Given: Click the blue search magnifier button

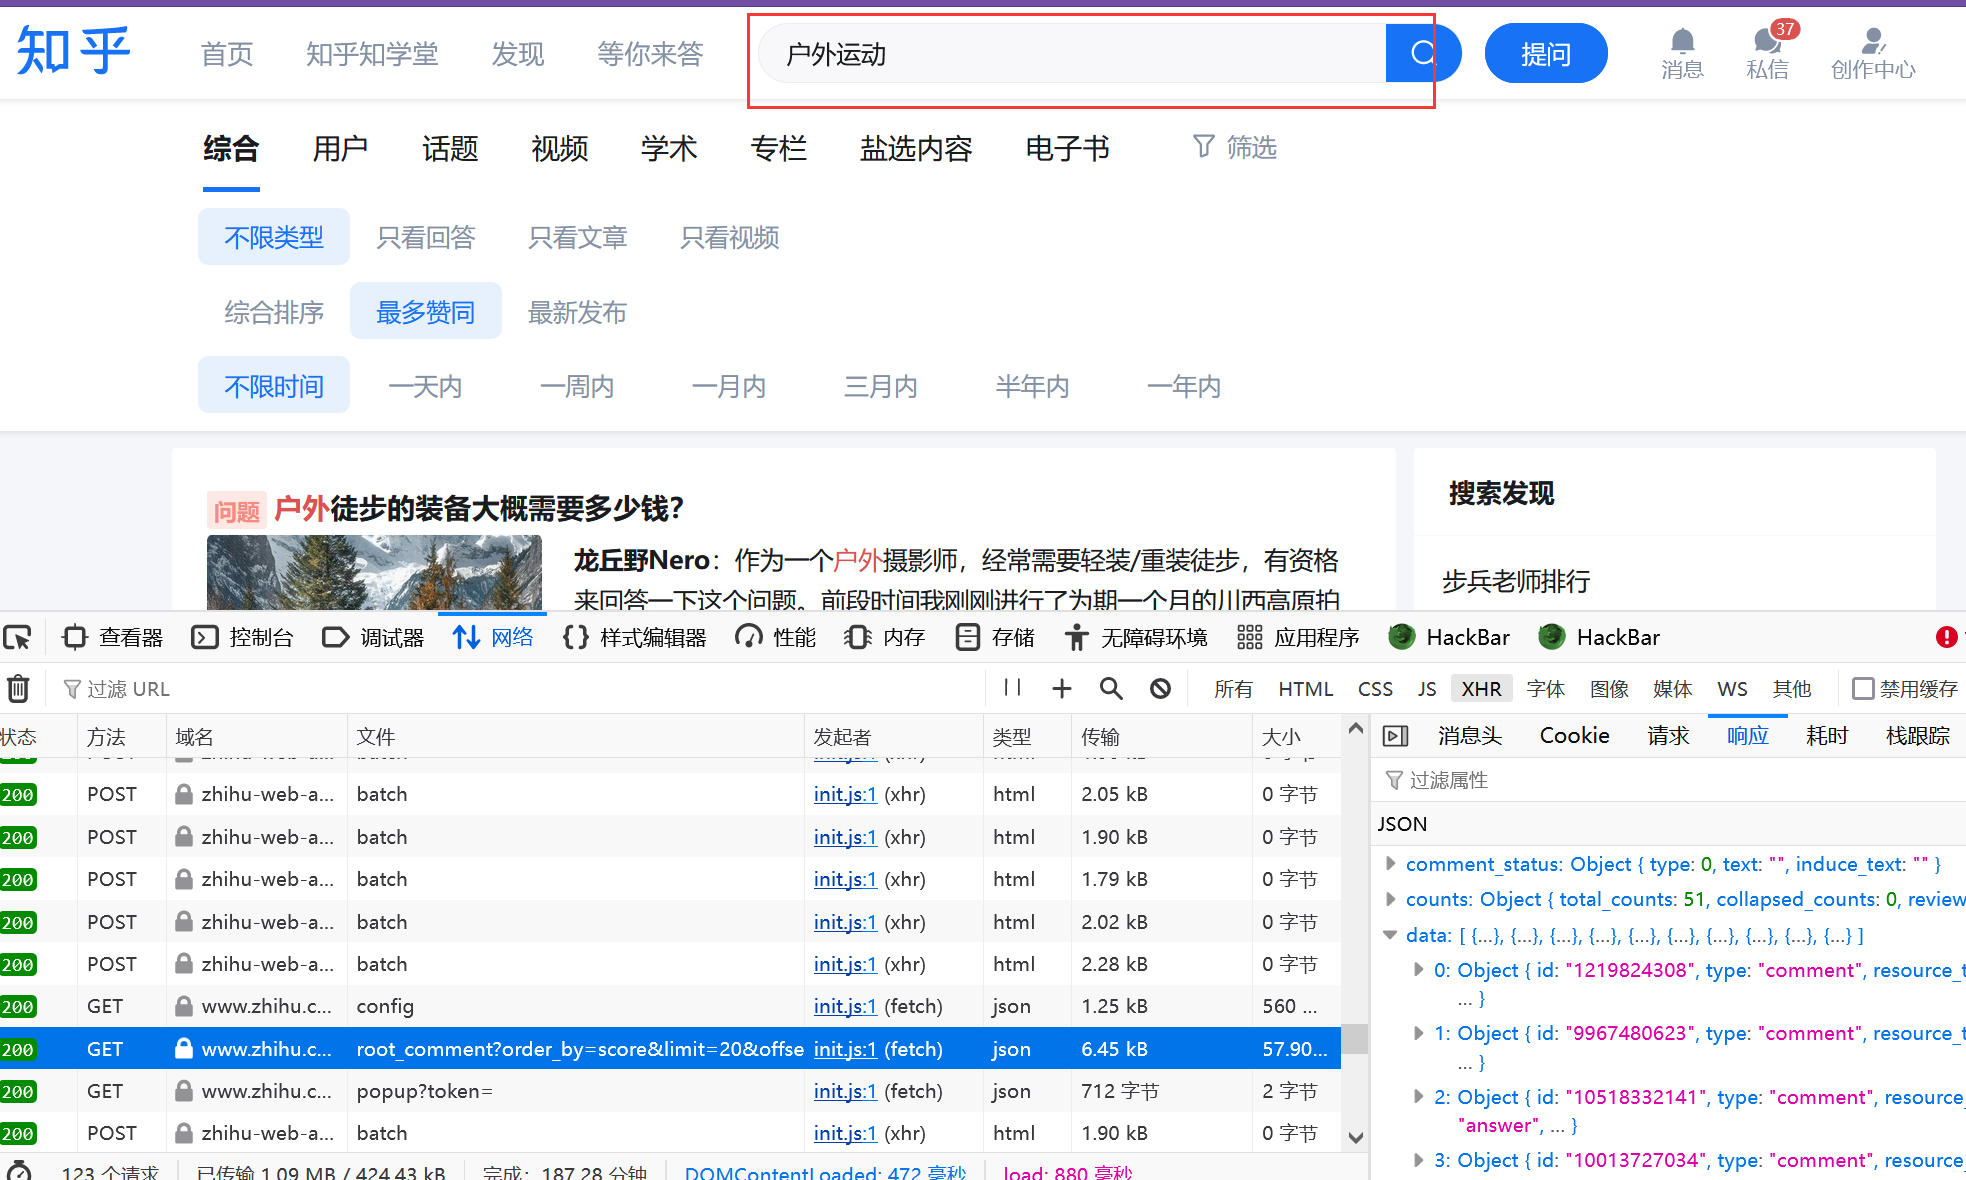Looking at the screenshot, I should pyautogui.click(x=1423, y=53).
